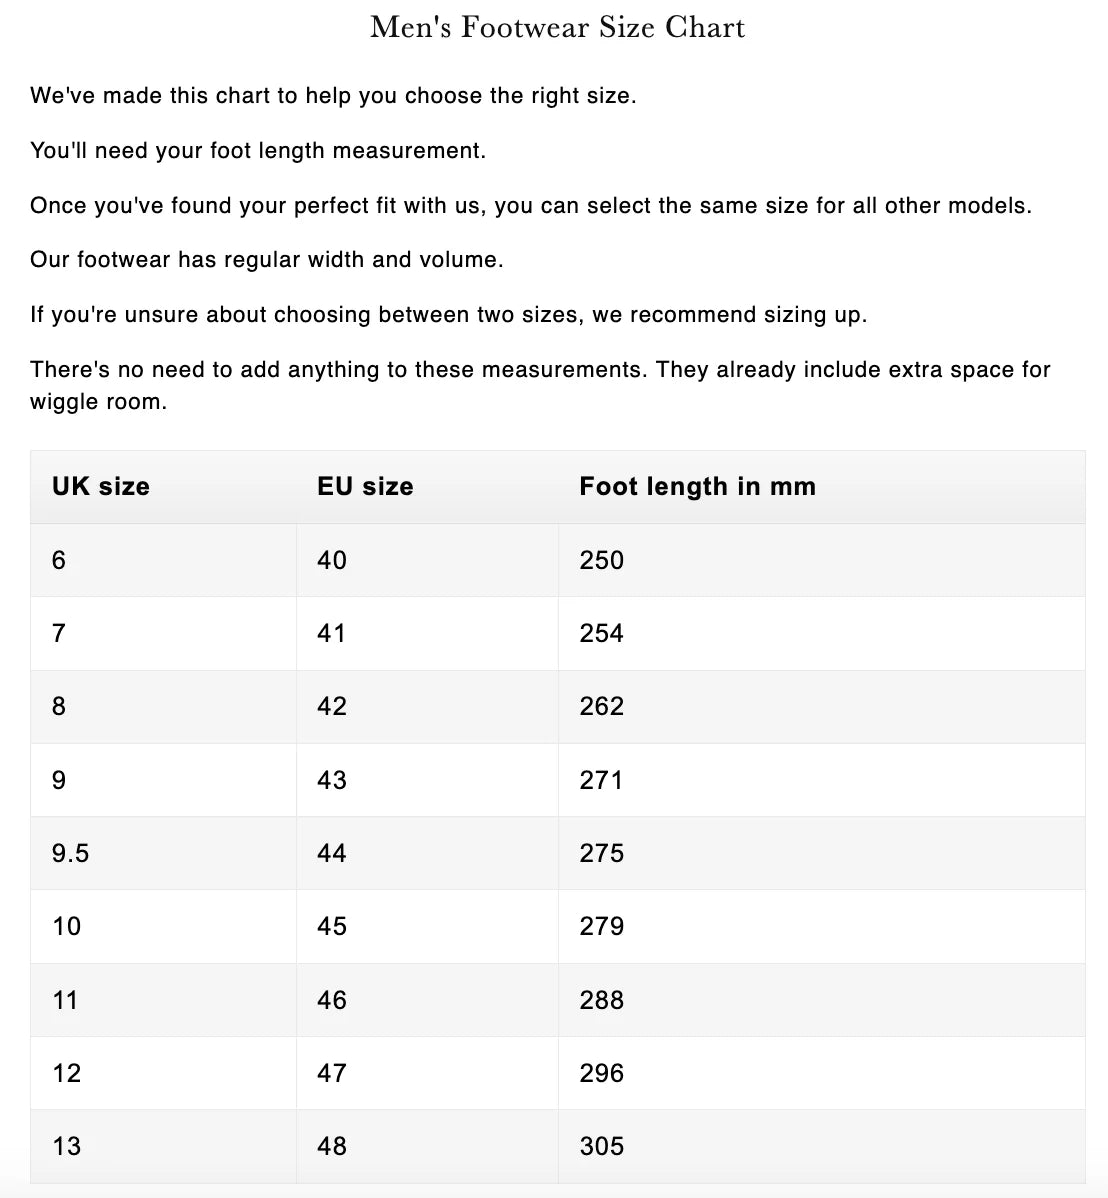
Task: Select the UK size 13 cell
Action: point(66,1146)
